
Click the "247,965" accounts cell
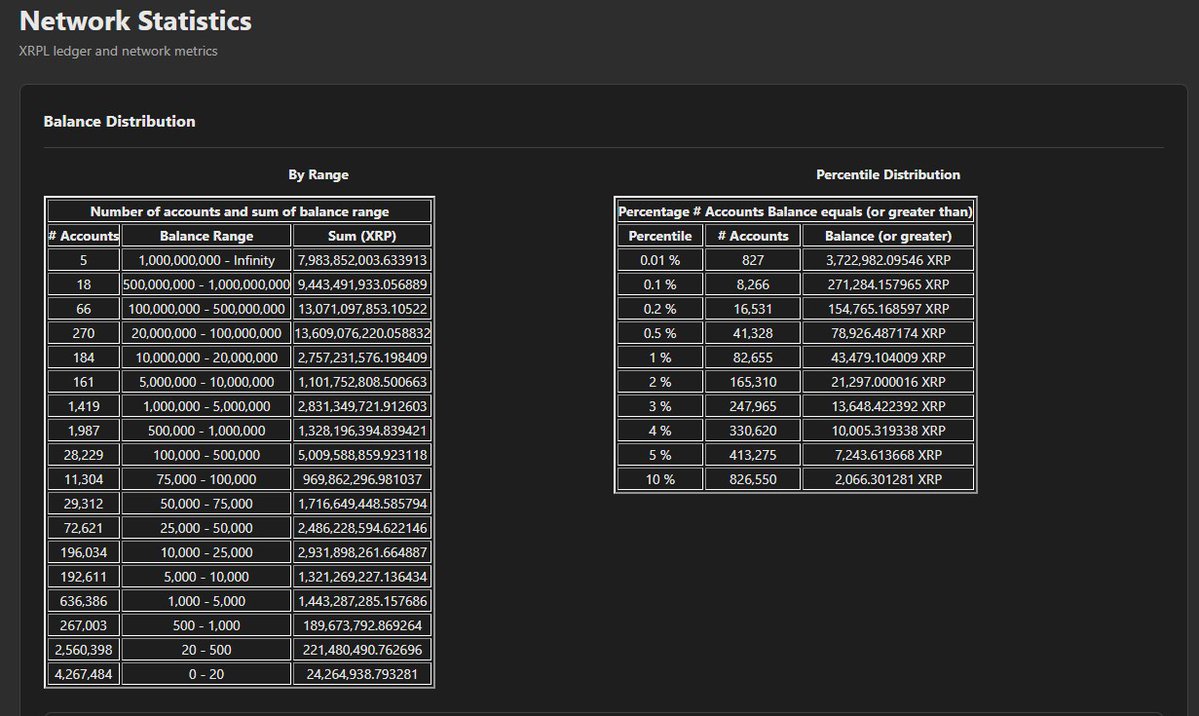click(752, 406)
